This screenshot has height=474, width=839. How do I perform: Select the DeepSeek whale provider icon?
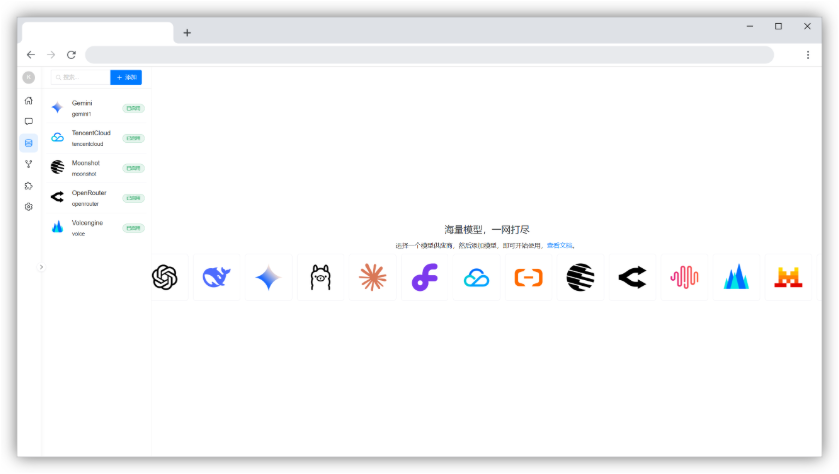click(216, 277)
